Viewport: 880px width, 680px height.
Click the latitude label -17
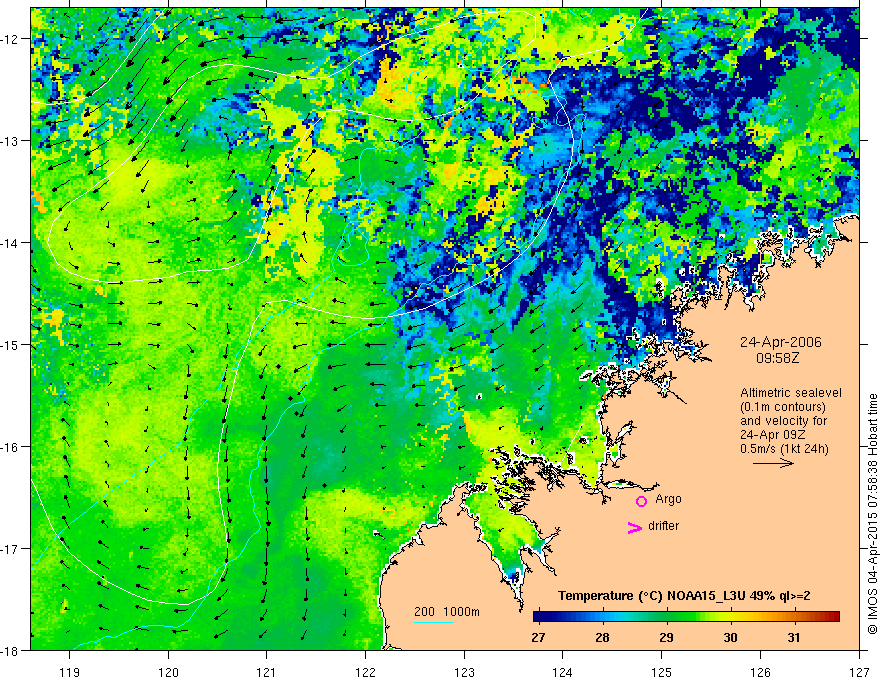point(11,549)
